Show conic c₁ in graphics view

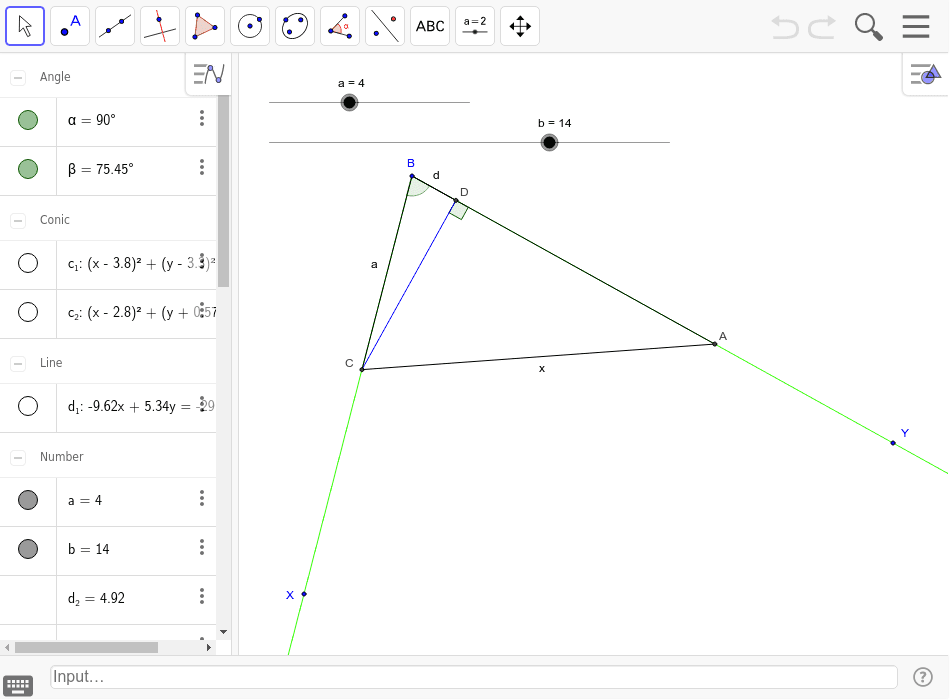28,263
